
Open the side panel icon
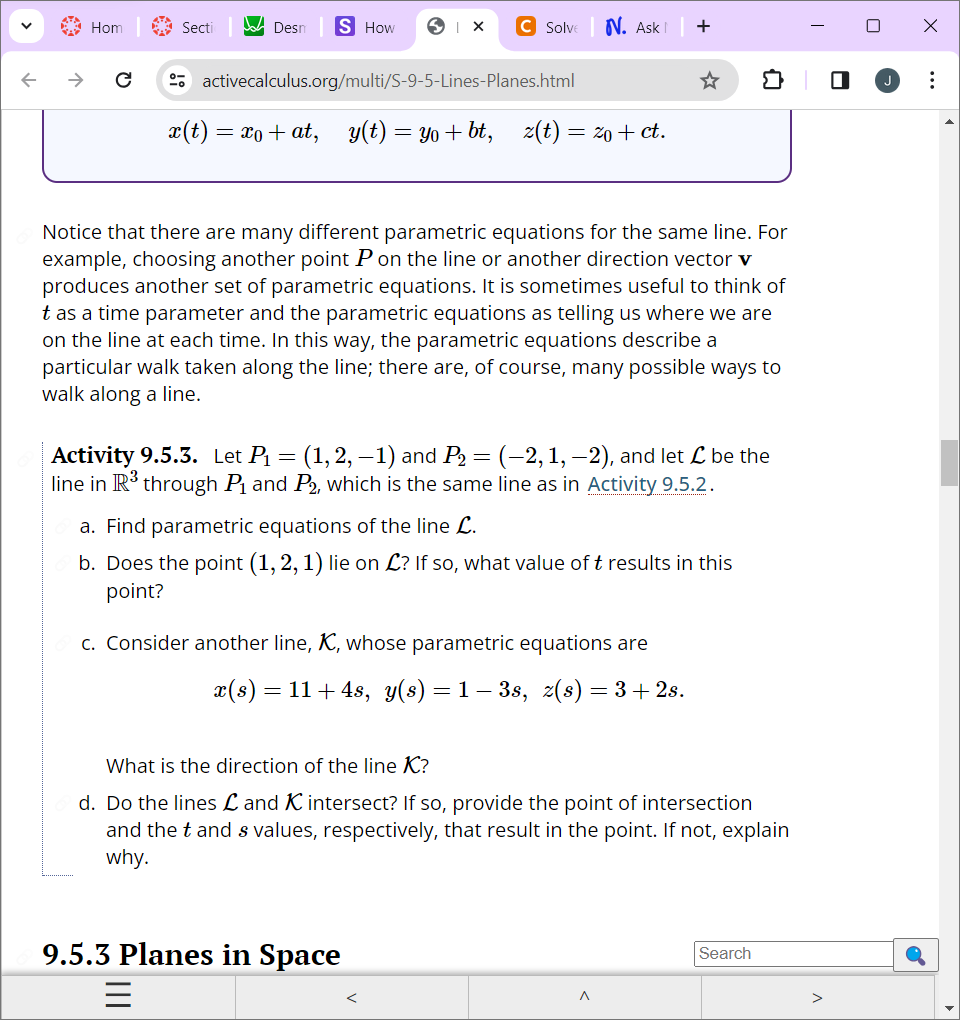point(839,81)
